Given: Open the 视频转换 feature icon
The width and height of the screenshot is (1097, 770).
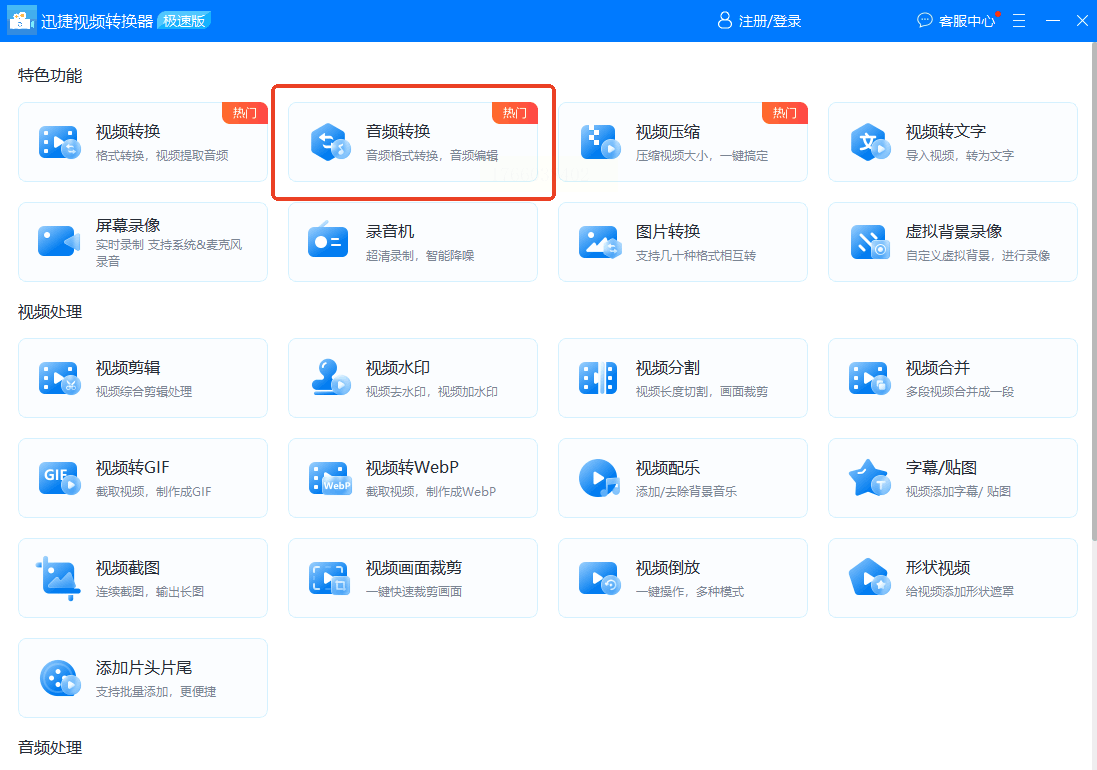Looking at the screenshot, I should point(59,142).
